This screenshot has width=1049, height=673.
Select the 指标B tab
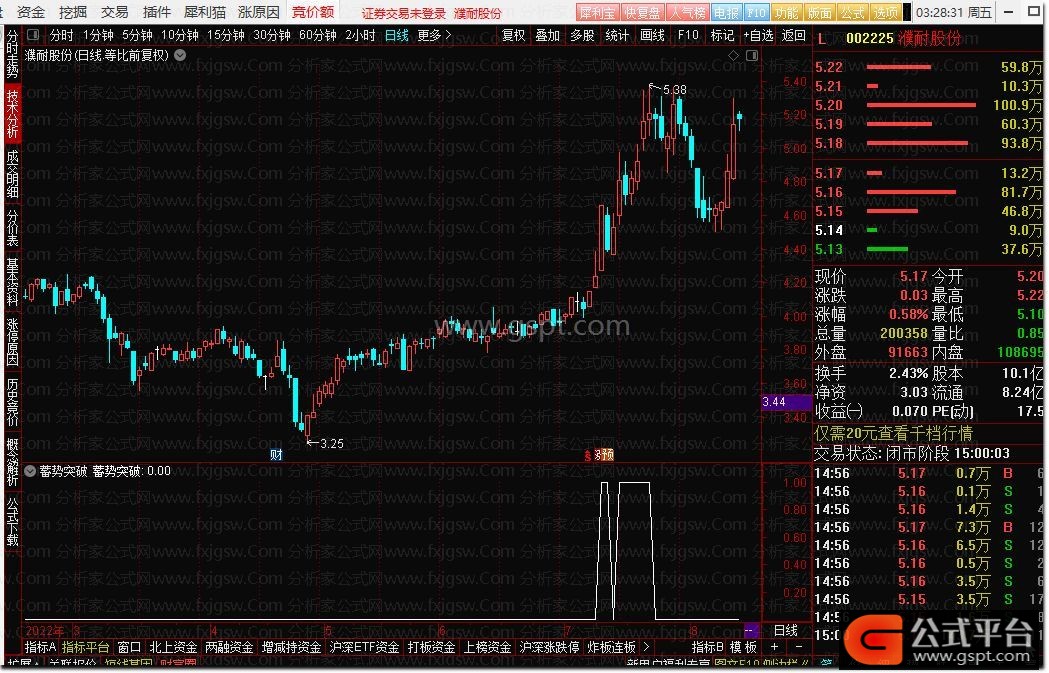707,647
